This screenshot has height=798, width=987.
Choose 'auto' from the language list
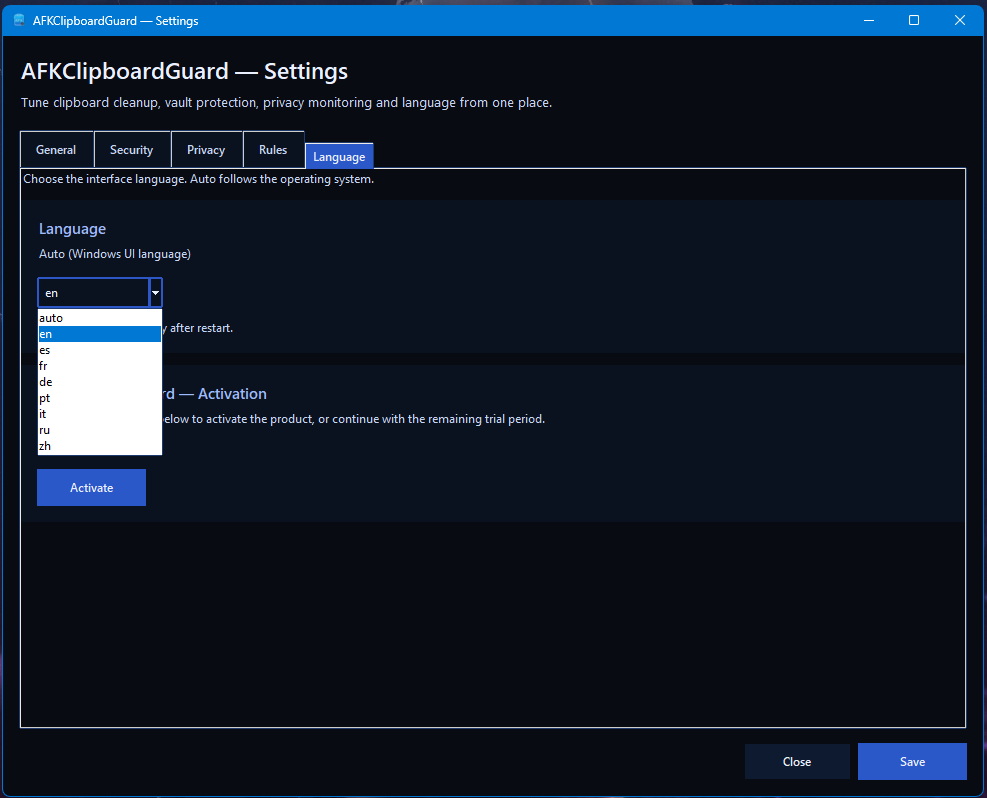coord(99,318)
